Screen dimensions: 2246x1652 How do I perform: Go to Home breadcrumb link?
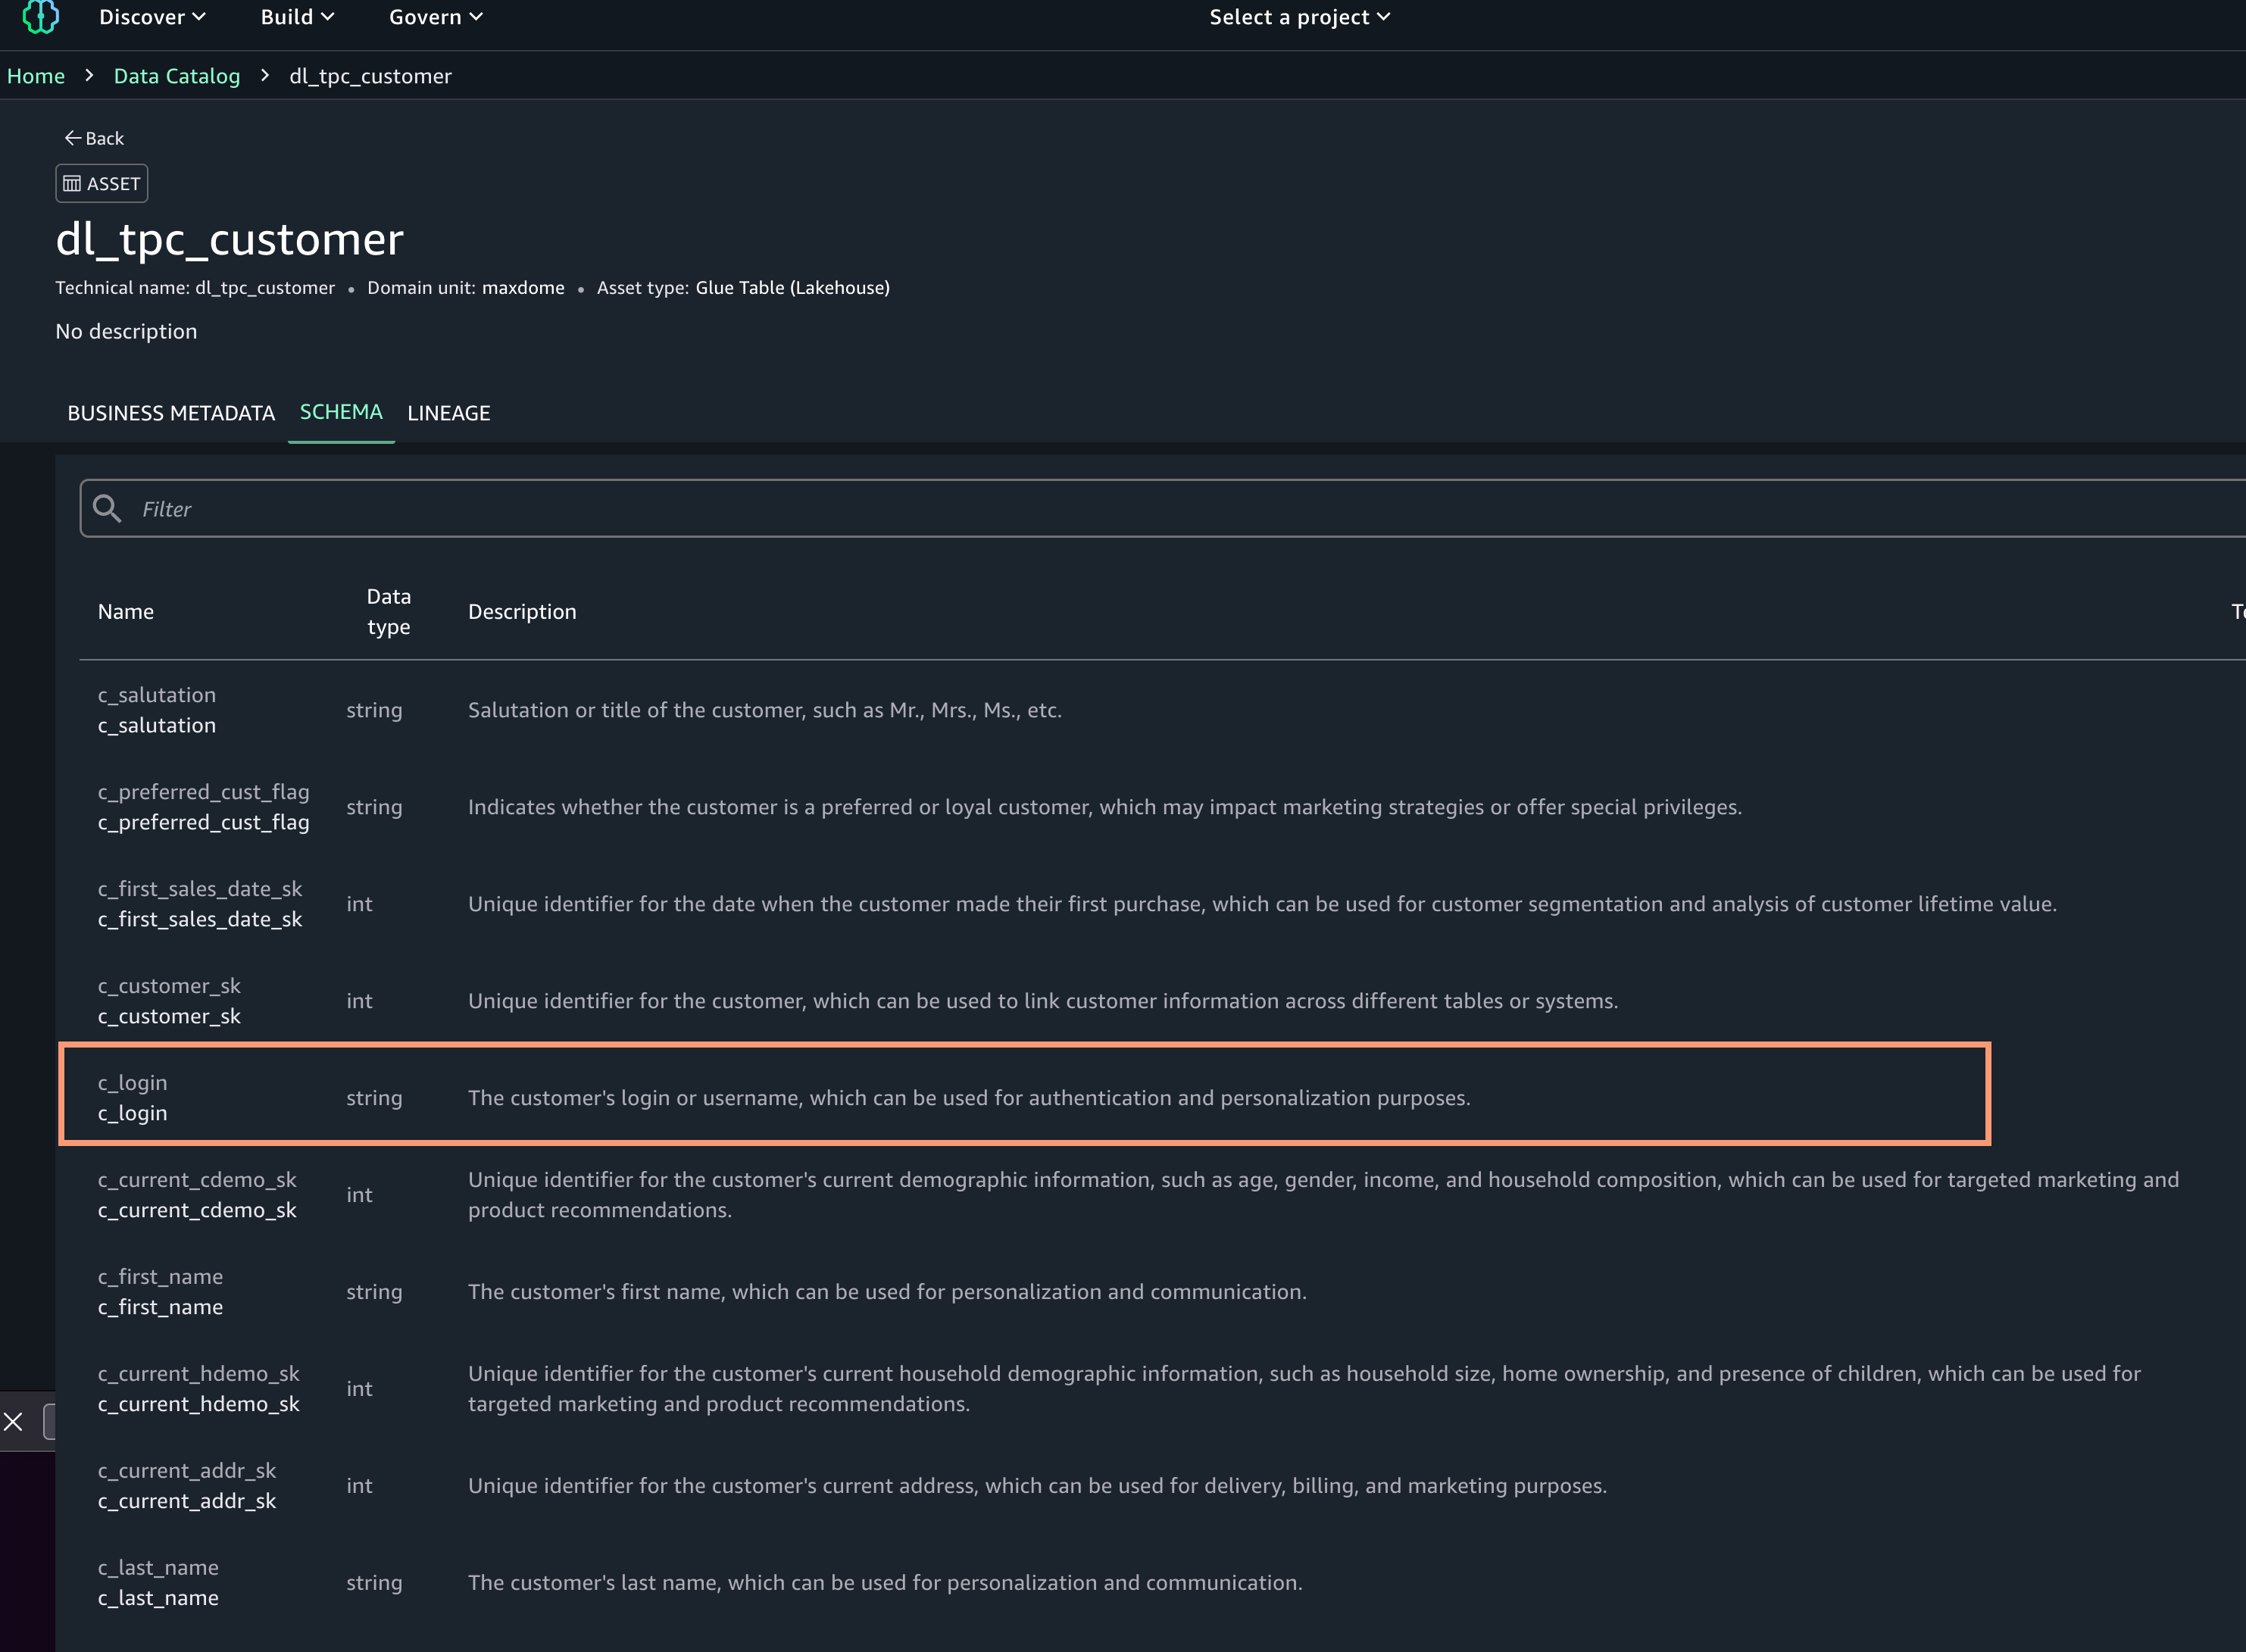36,76
